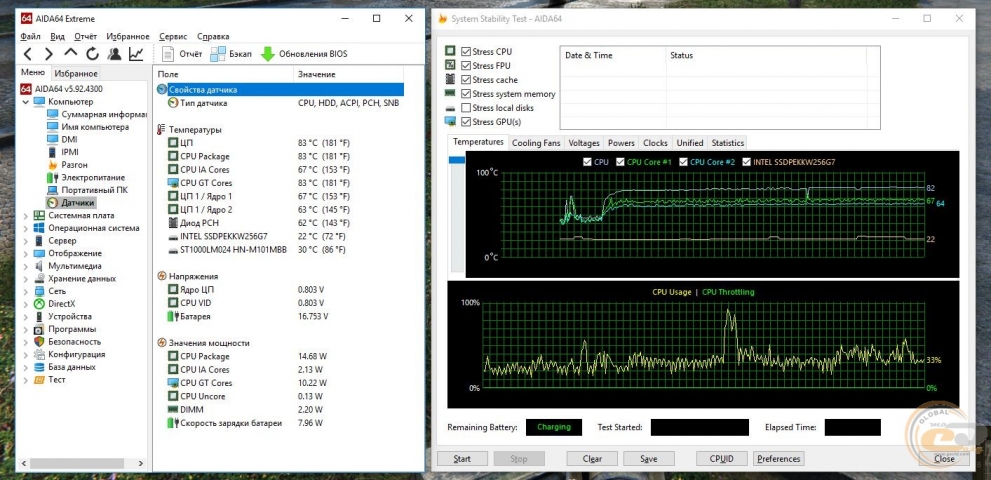This screenshot has height=480, width=991.
Task: Open the Сервис menu
Action: click(x=174, y=37)
